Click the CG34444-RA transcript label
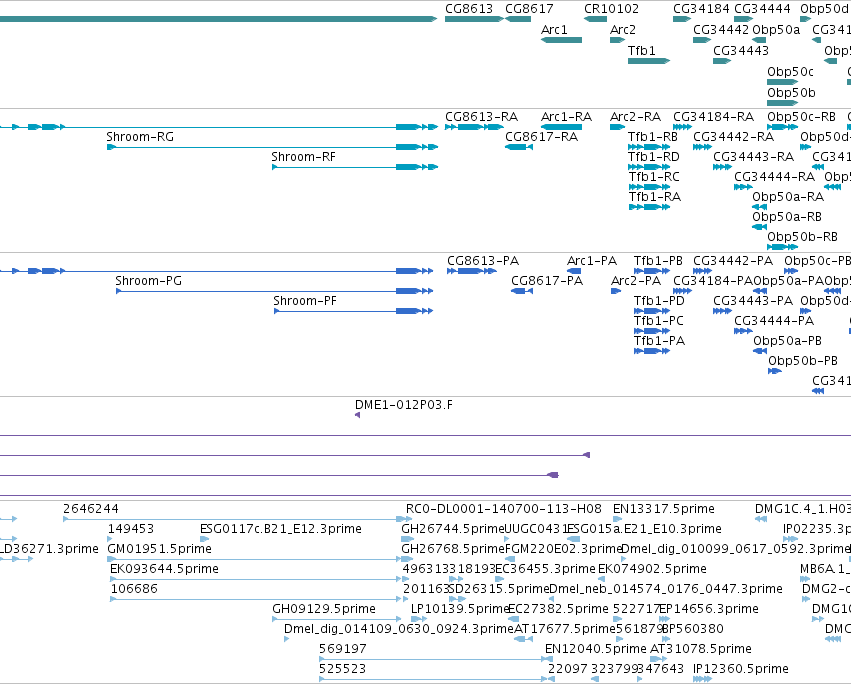The width and height of the screenshot is (851, 684). pos(774,177)
